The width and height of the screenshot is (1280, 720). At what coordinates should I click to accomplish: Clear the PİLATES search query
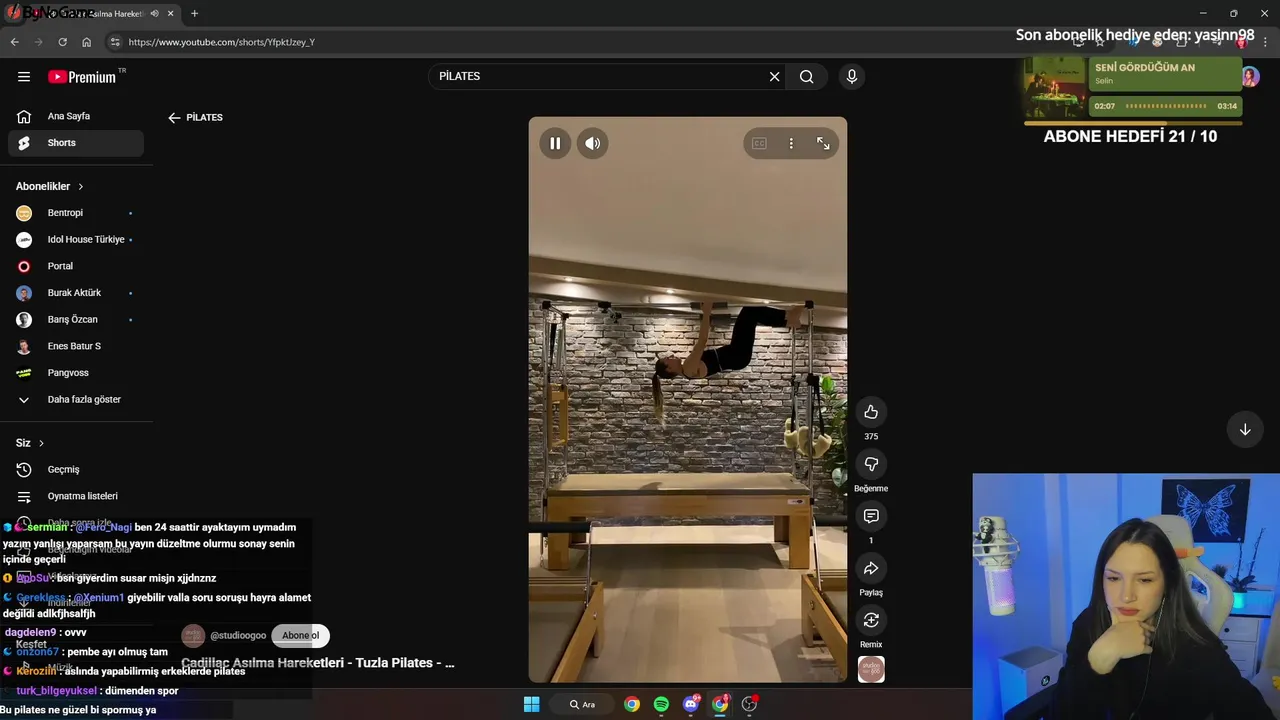coord(774,77)
